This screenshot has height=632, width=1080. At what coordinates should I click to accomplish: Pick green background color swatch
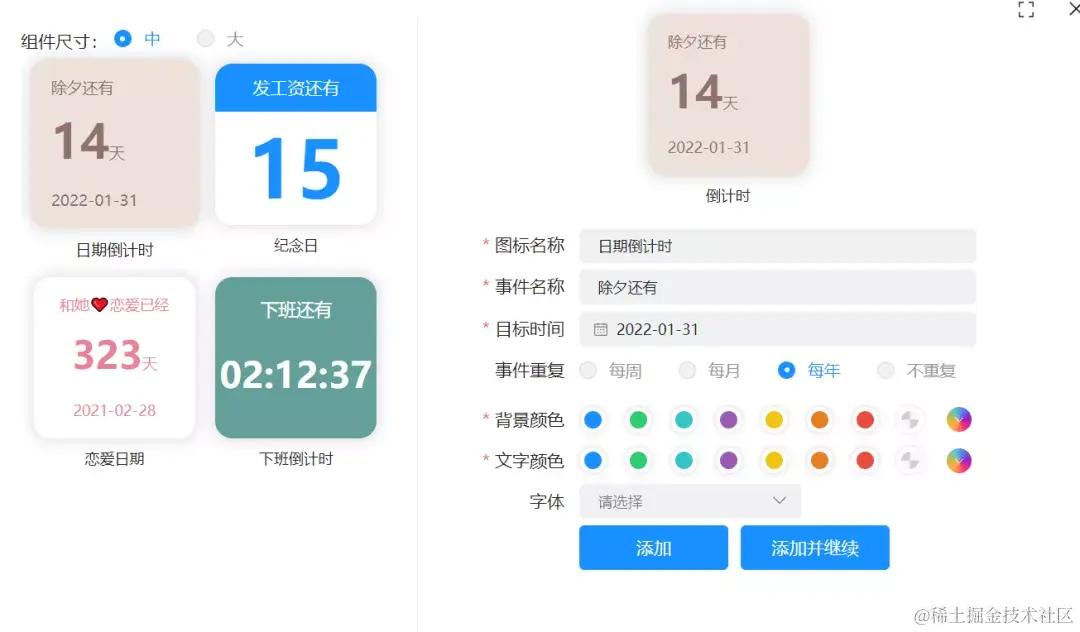[x=638, y=419]
